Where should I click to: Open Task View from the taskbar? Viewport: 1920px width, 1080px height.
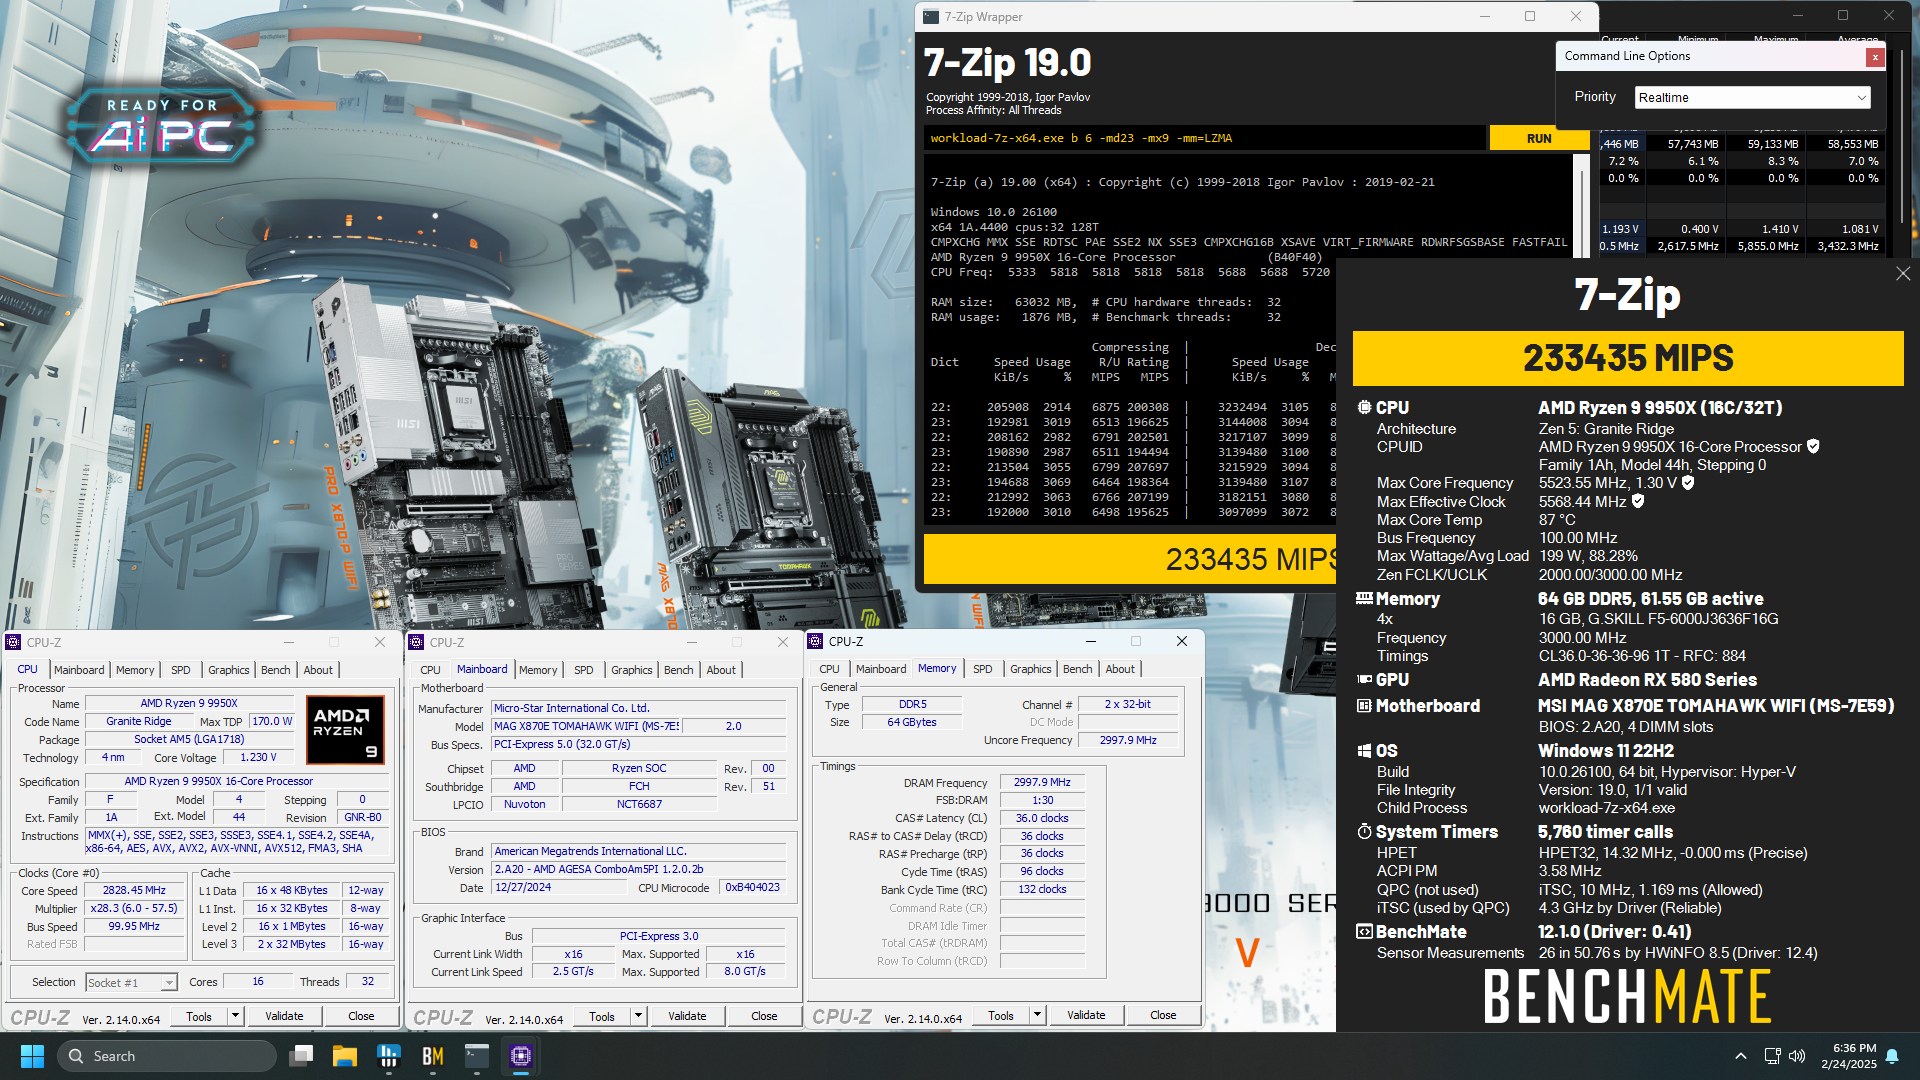(301, 1056)
